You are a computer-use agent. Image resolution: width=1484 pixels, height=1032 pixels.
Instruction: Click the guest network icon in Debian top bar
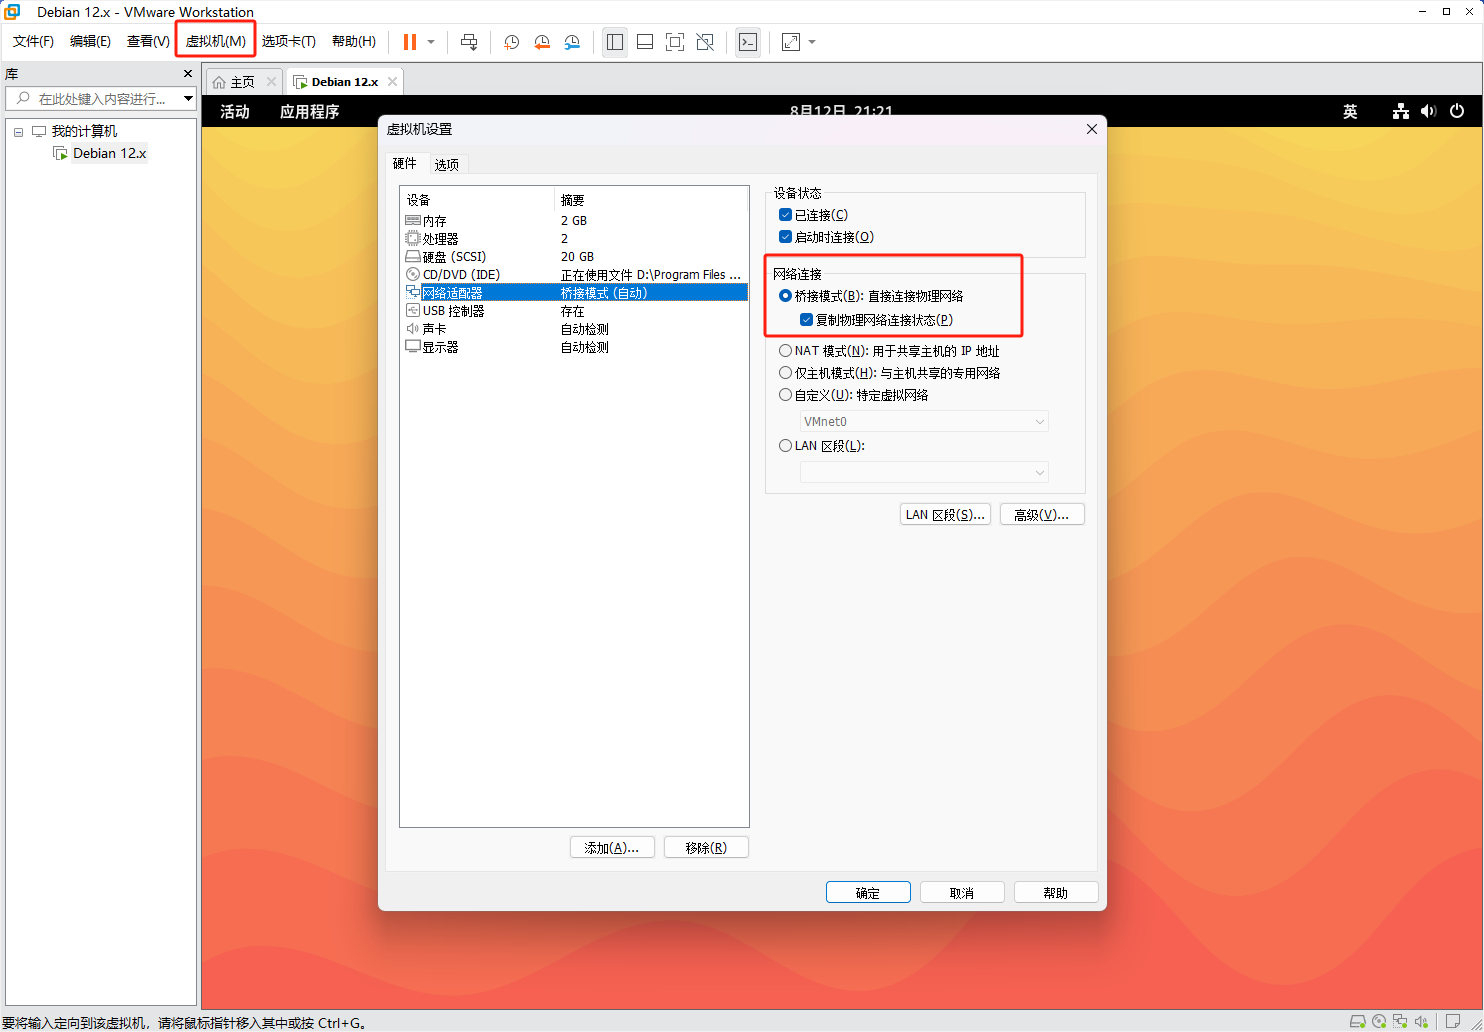point(1401,111)
